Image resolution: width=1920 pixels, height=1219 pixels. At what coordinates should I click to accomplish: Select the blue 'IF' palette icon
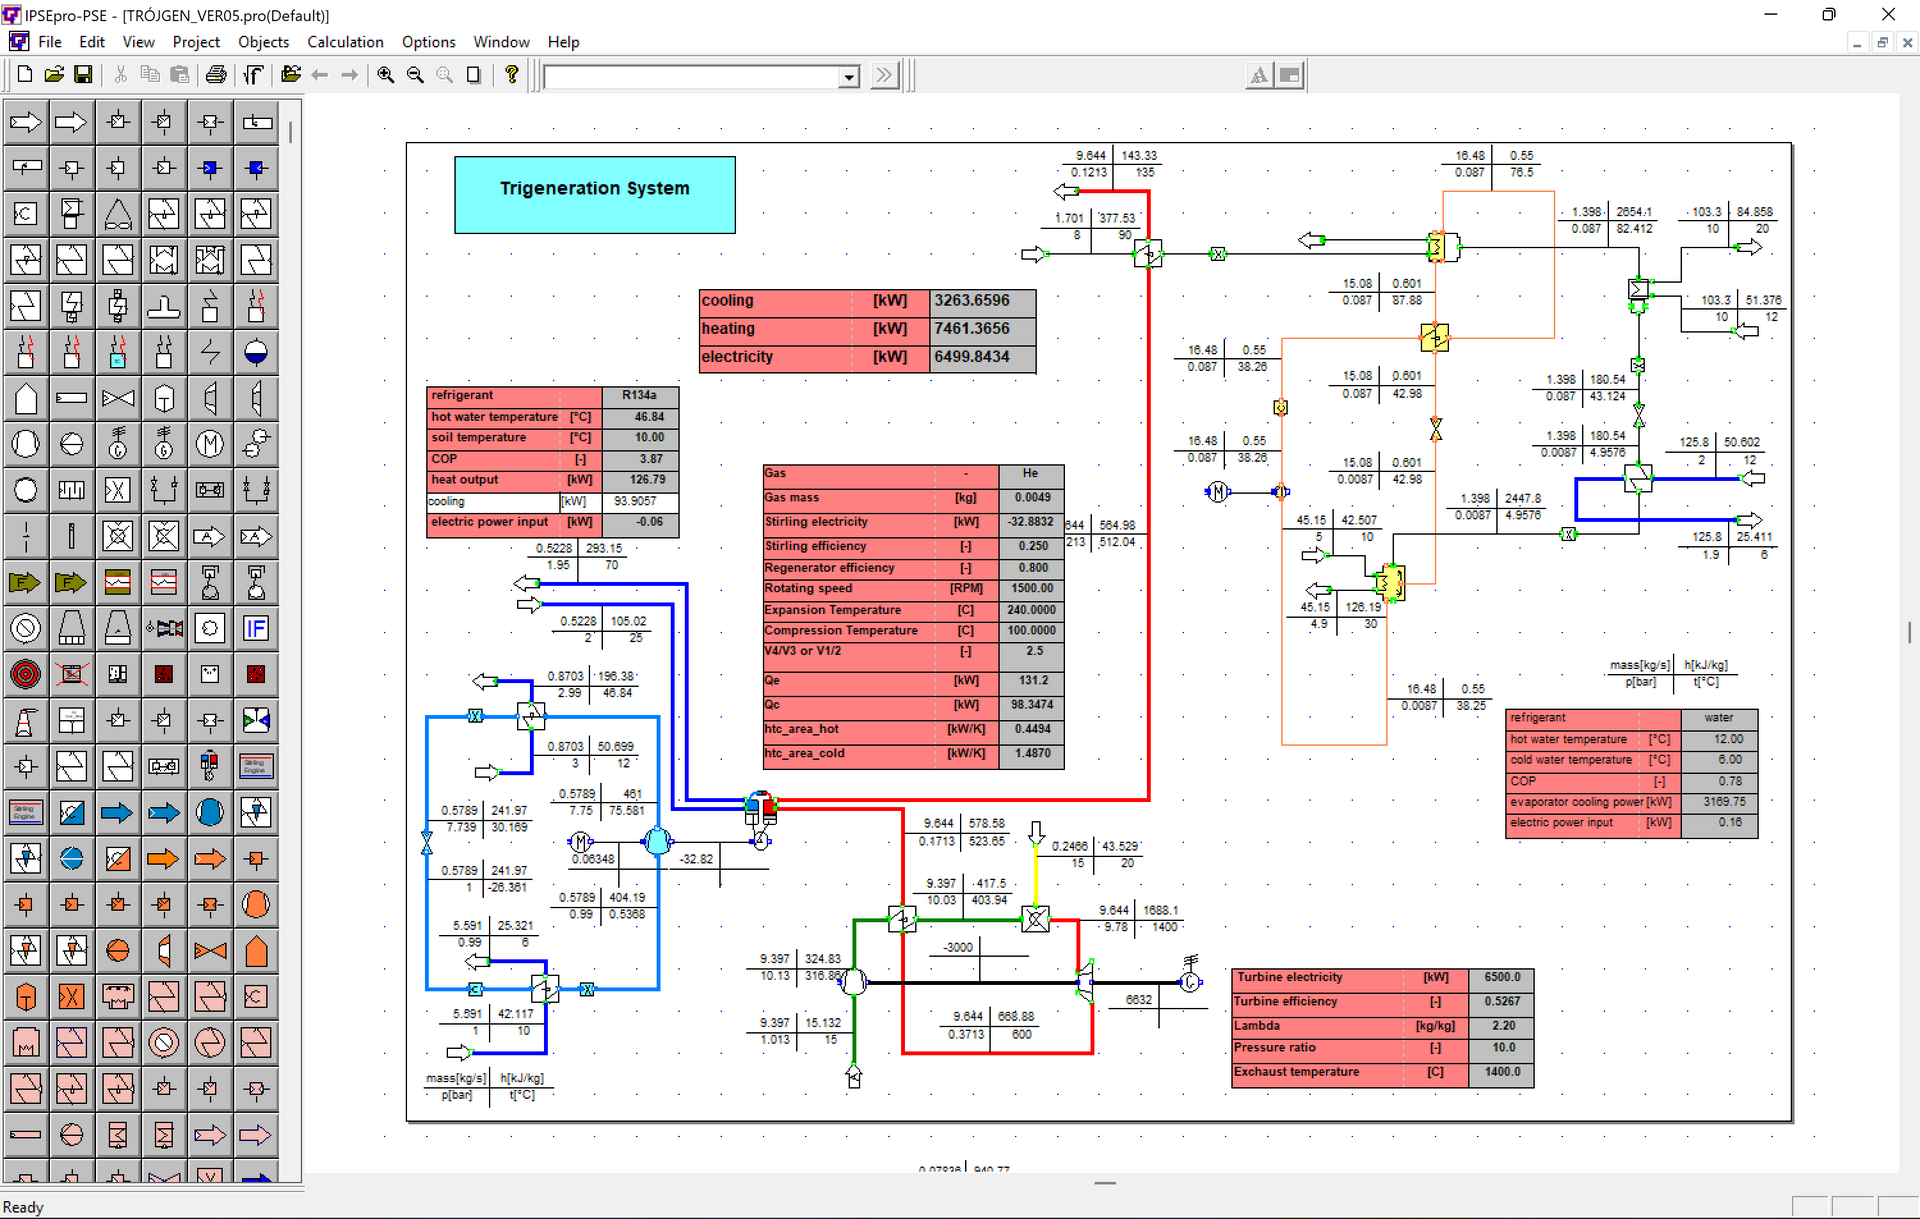tap(256, 628)
